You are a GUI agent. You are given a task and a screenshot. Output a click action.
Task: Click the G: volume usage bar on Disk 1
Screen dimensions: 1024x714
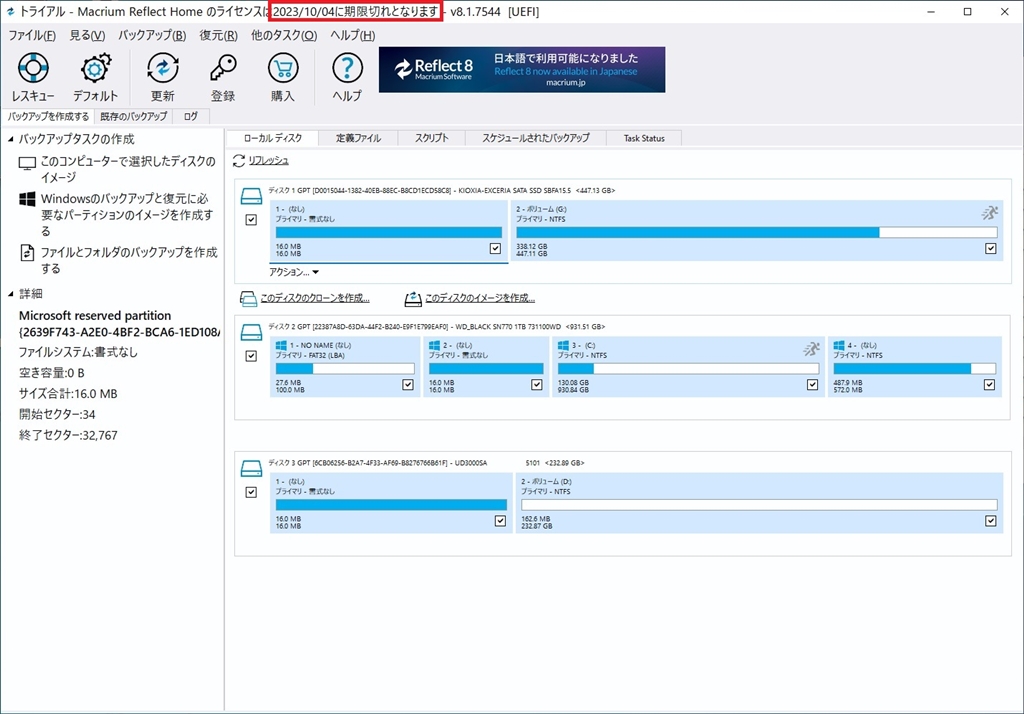click(756, 232)
